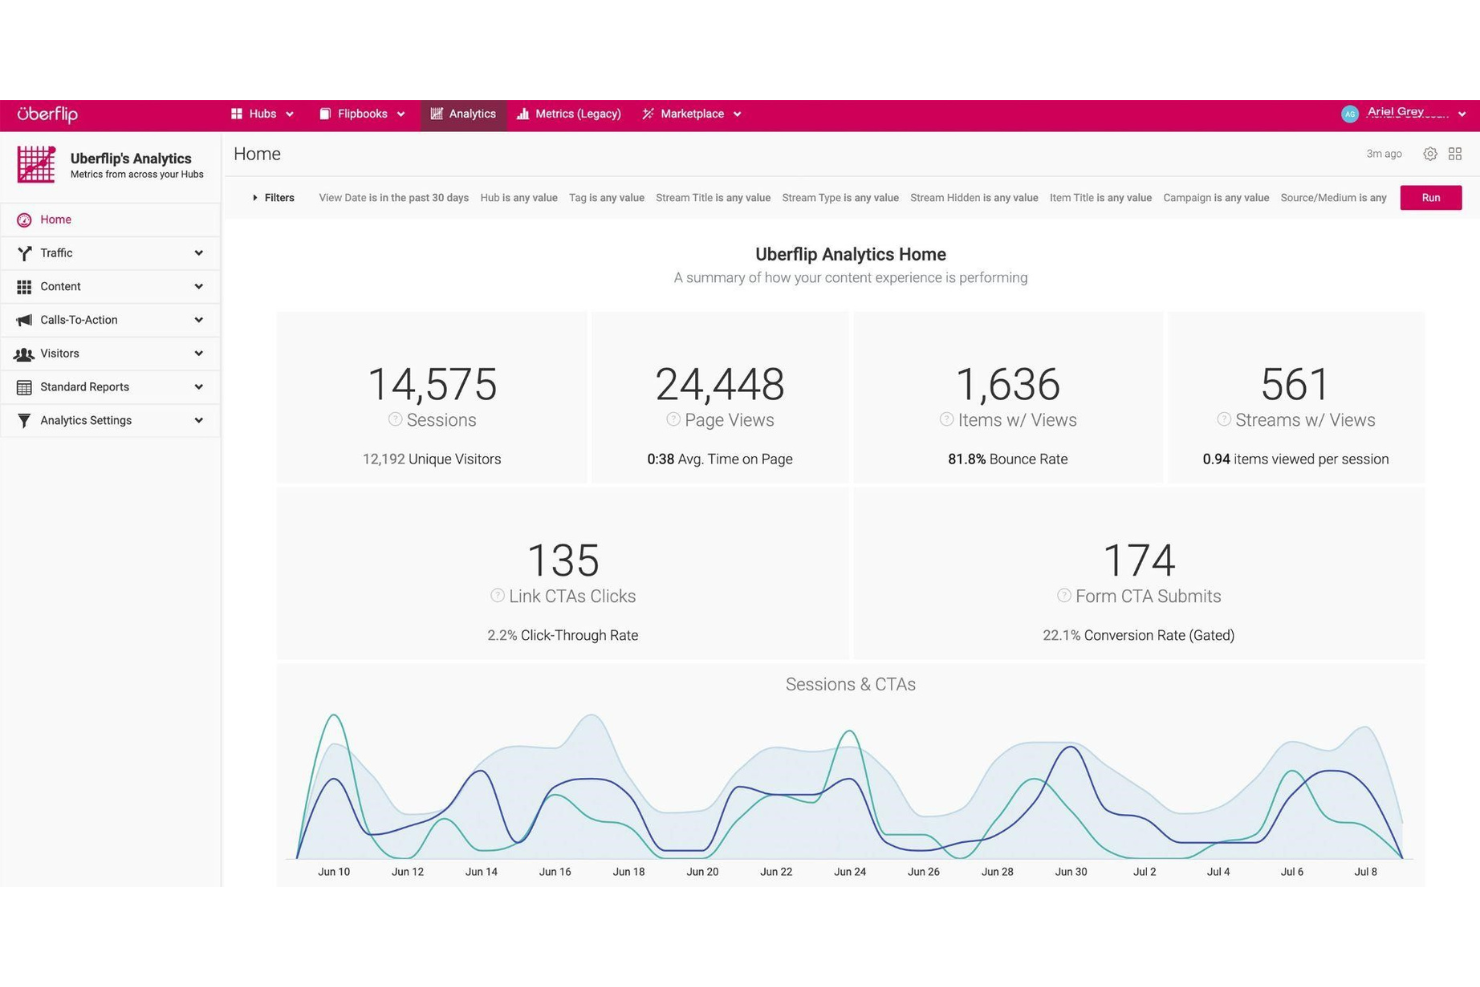Click the Hub is any value filter
The width and height of the screenshot is (1480, 987).
(519, 198)
